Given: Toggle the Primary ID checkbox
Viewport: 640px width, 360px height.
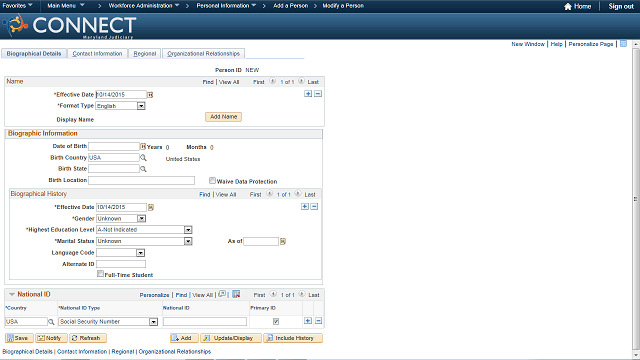Looking at the screenshot, I should tap(276, 322).
